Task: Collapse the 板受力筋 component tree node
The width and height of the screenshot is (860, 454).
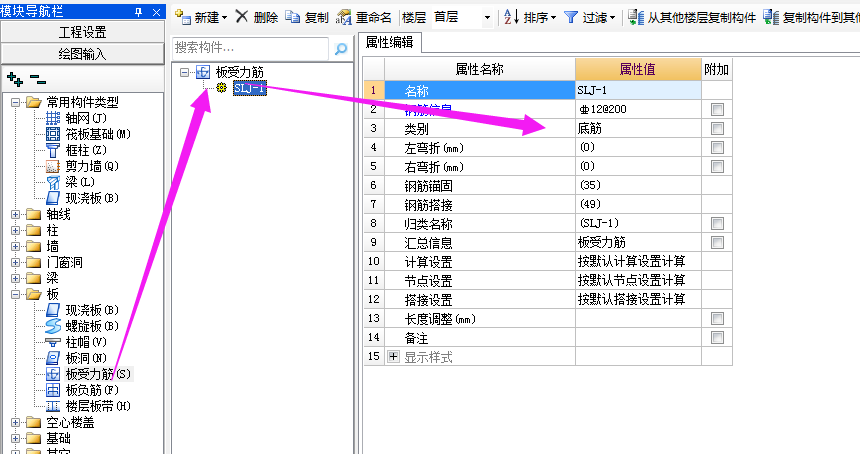Action: coord(184,72)
